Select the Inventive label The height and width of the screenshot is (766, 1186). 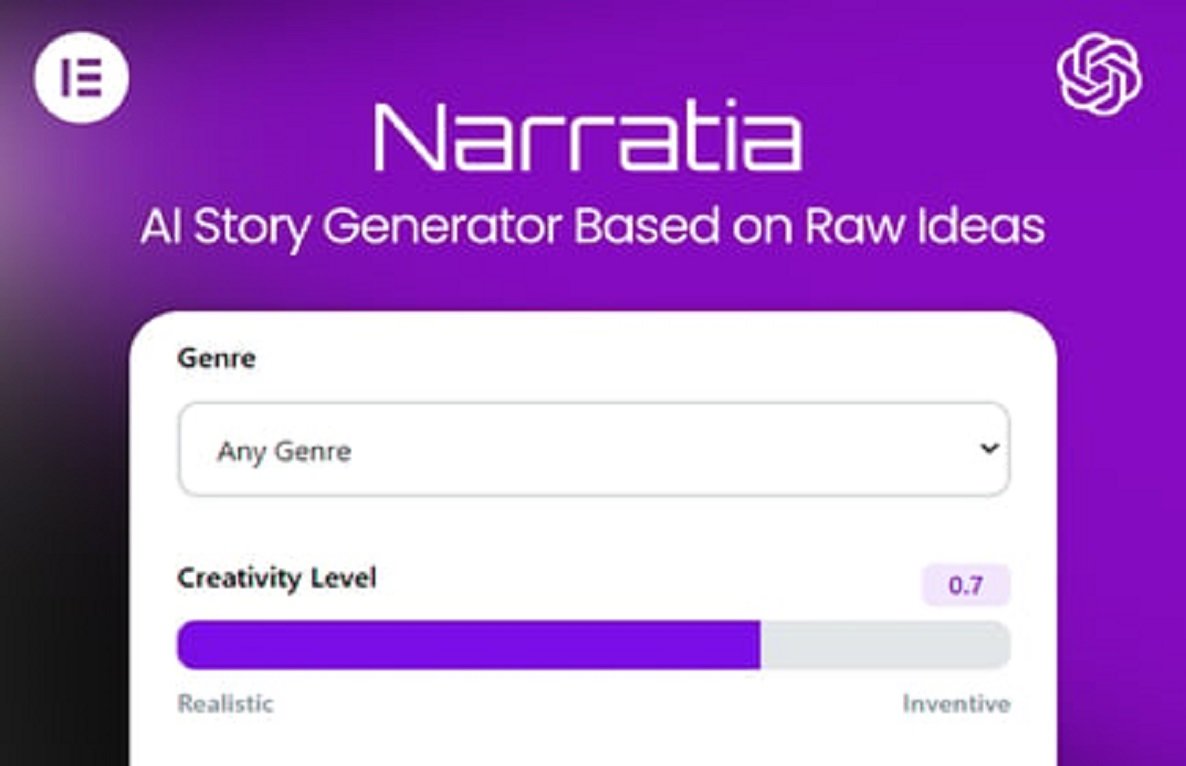coord(954,703)
